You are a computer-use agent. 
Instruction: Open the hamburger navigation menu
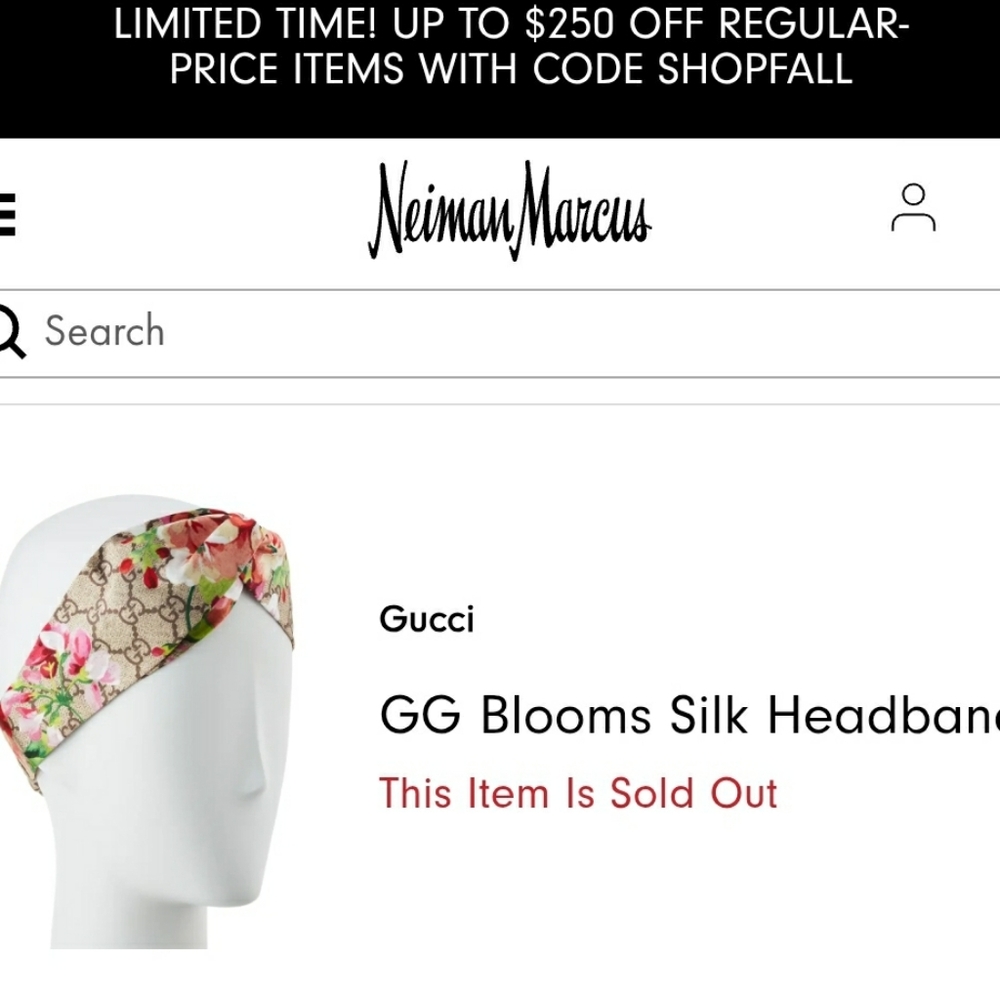coord(8,213)
